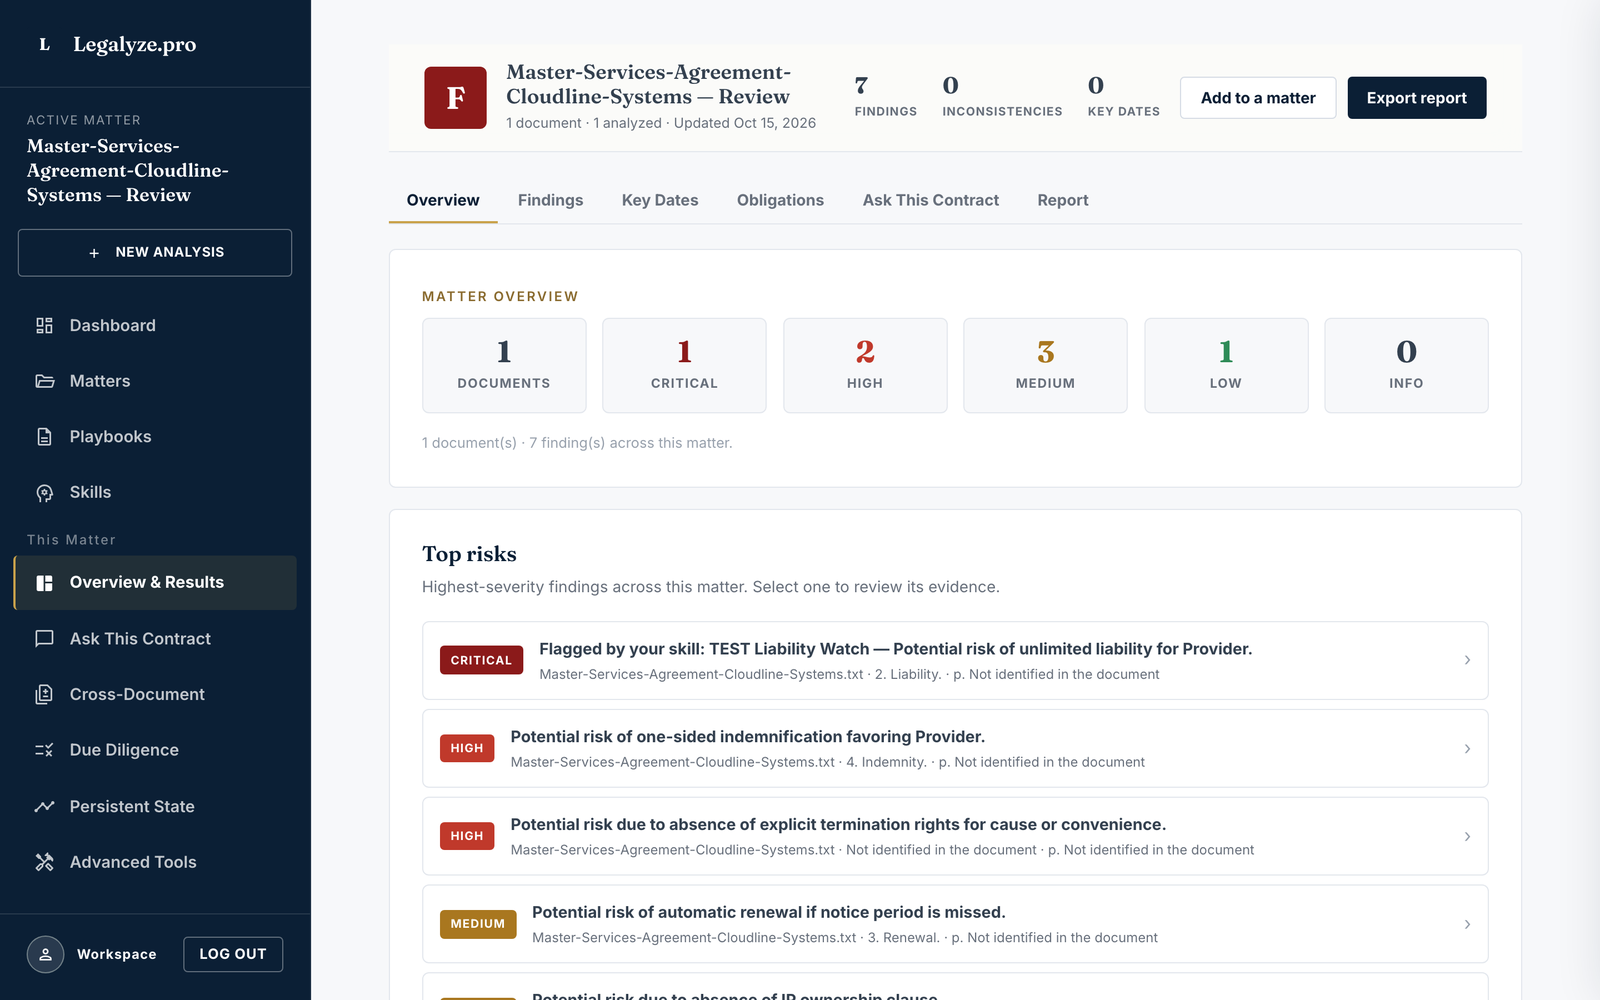Viewport: 1600px width, 1000px height.
Task: Click the 0 Inconsistencies stat in header
Action: point(1002,97)
